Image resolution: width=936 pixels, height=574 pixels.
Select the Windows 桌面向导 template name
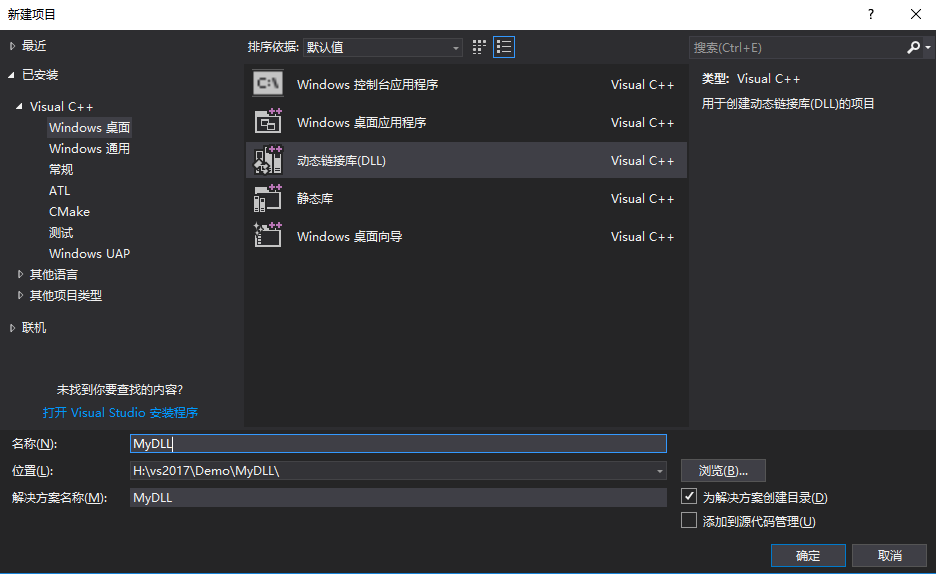[350, 236]
